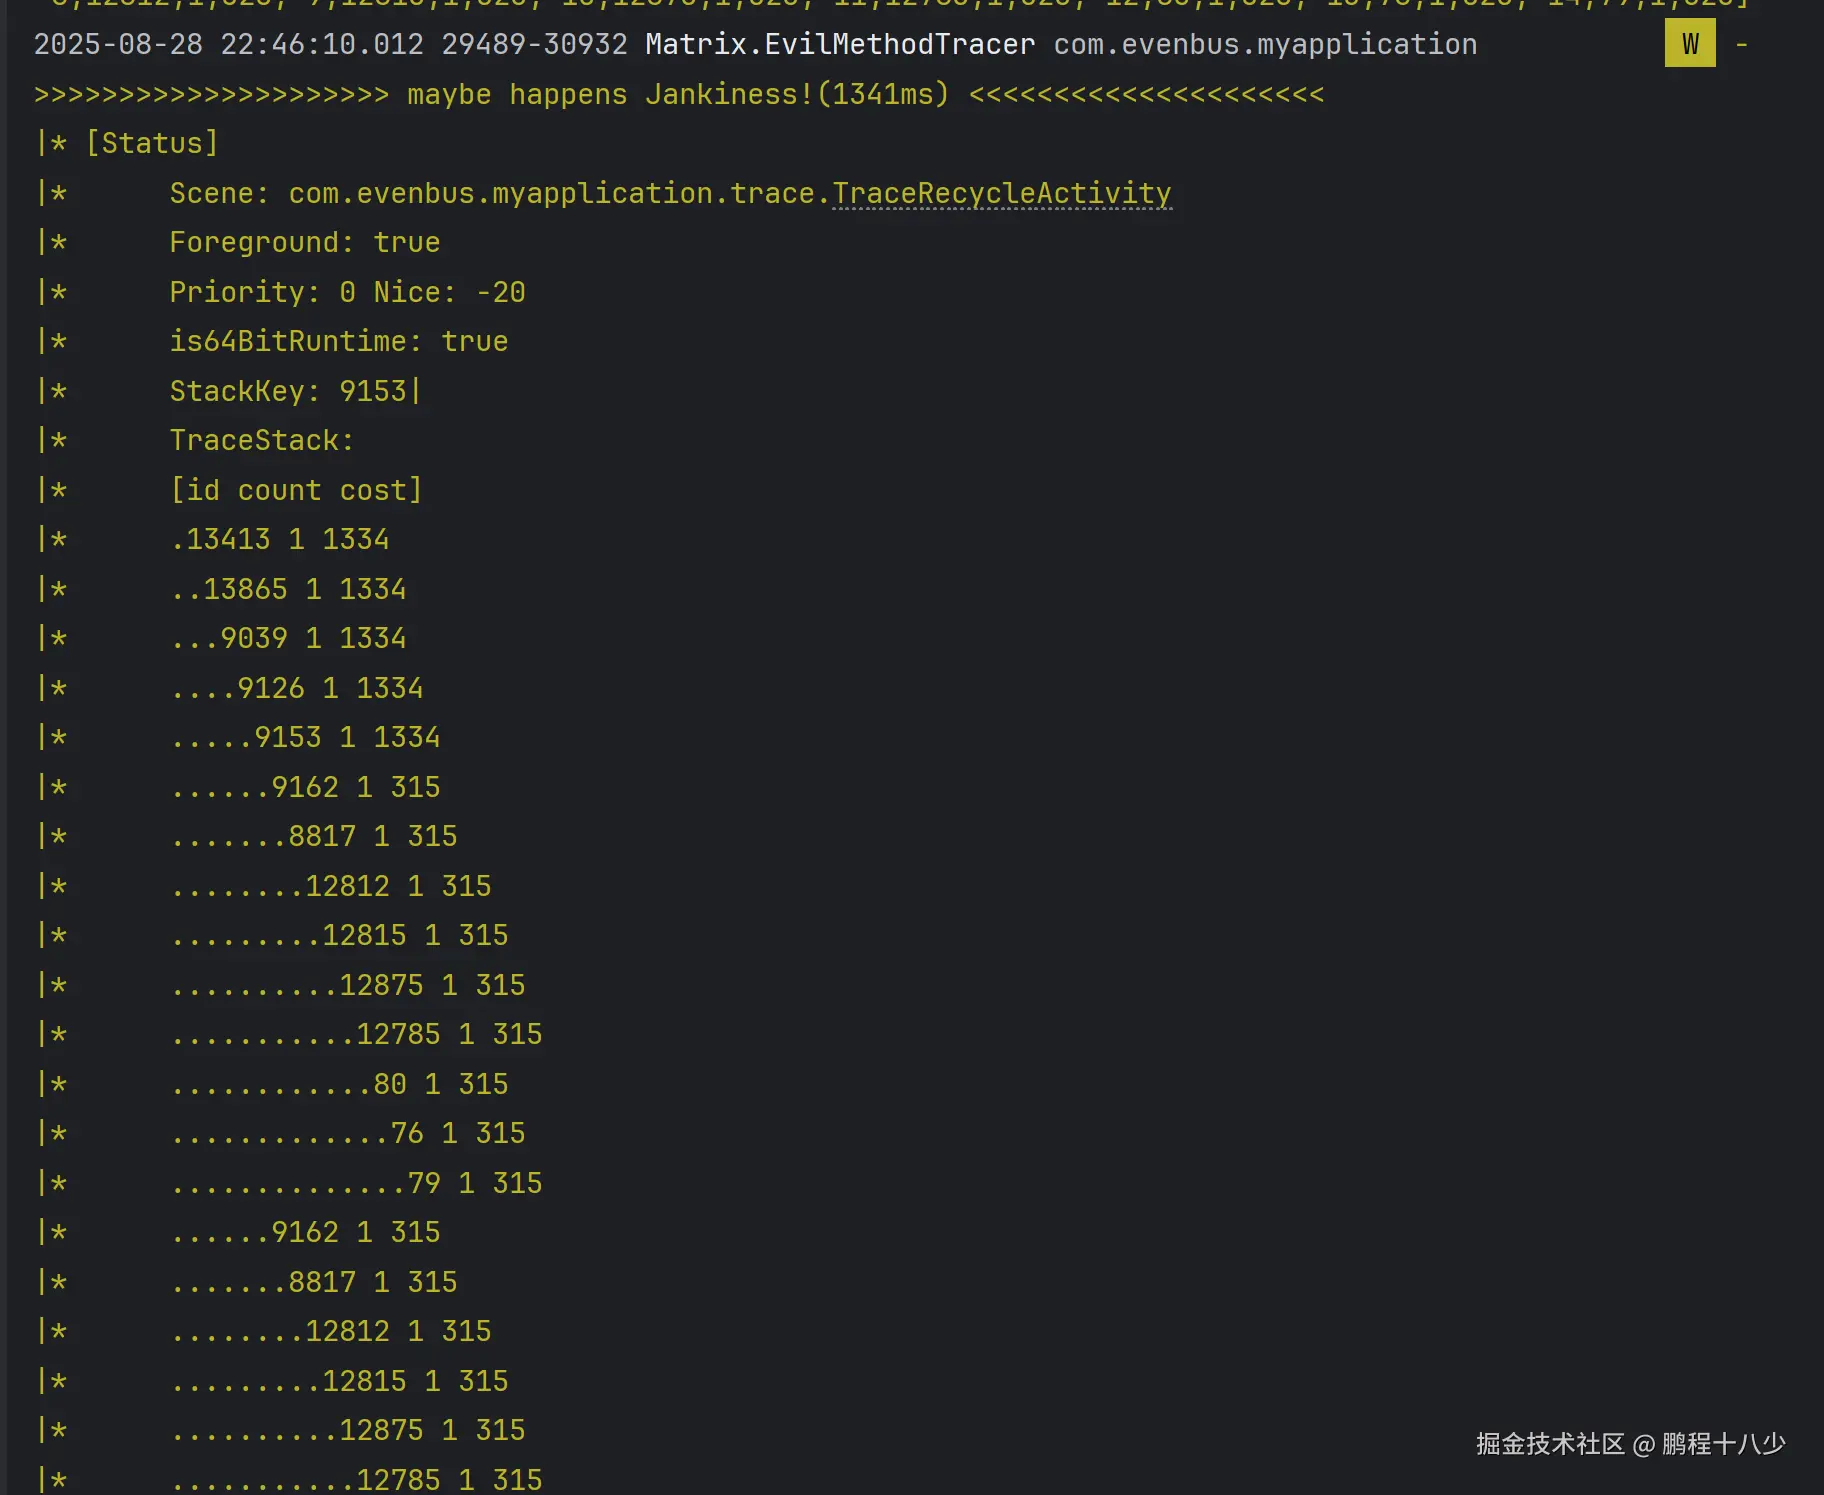This screenshot has height=1495, width=1824.
Task: Click the Matrix.EvilMethodTracer log tag
Action: coord(839,44)
